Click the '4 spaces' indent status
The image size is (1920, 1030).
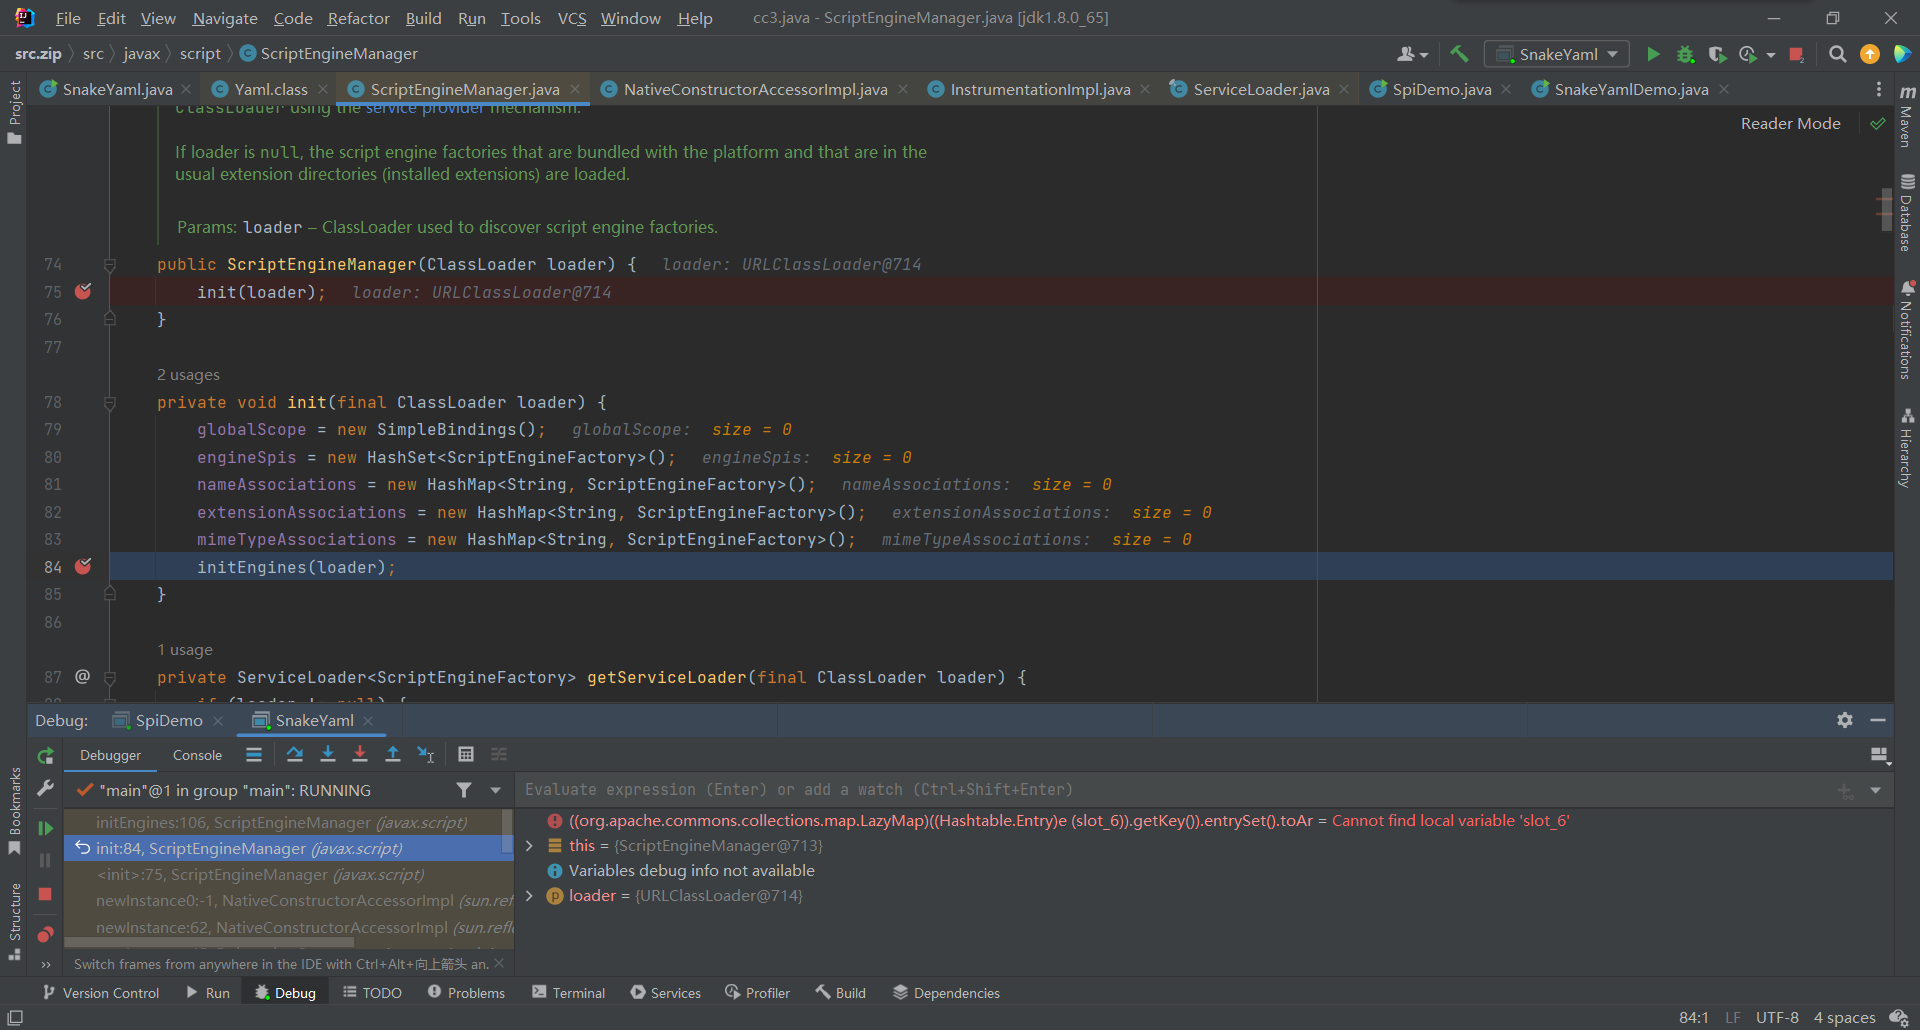point(1844,1017)
